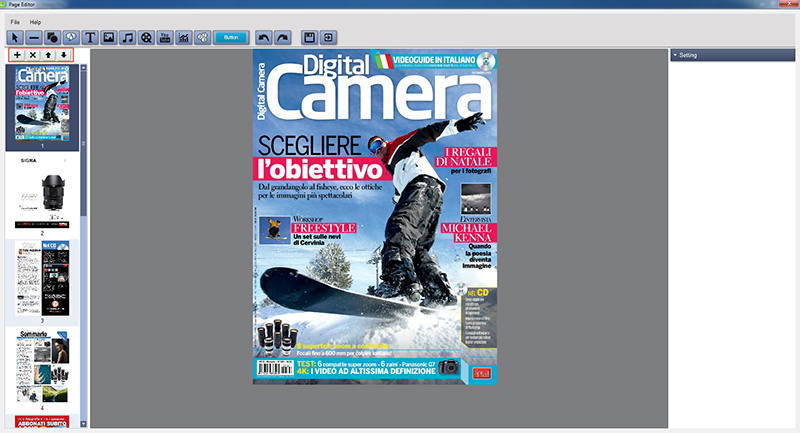This screenshot has width=800, height=433.
Task: Insert a YouTube video
Action: tap(165, 37)
